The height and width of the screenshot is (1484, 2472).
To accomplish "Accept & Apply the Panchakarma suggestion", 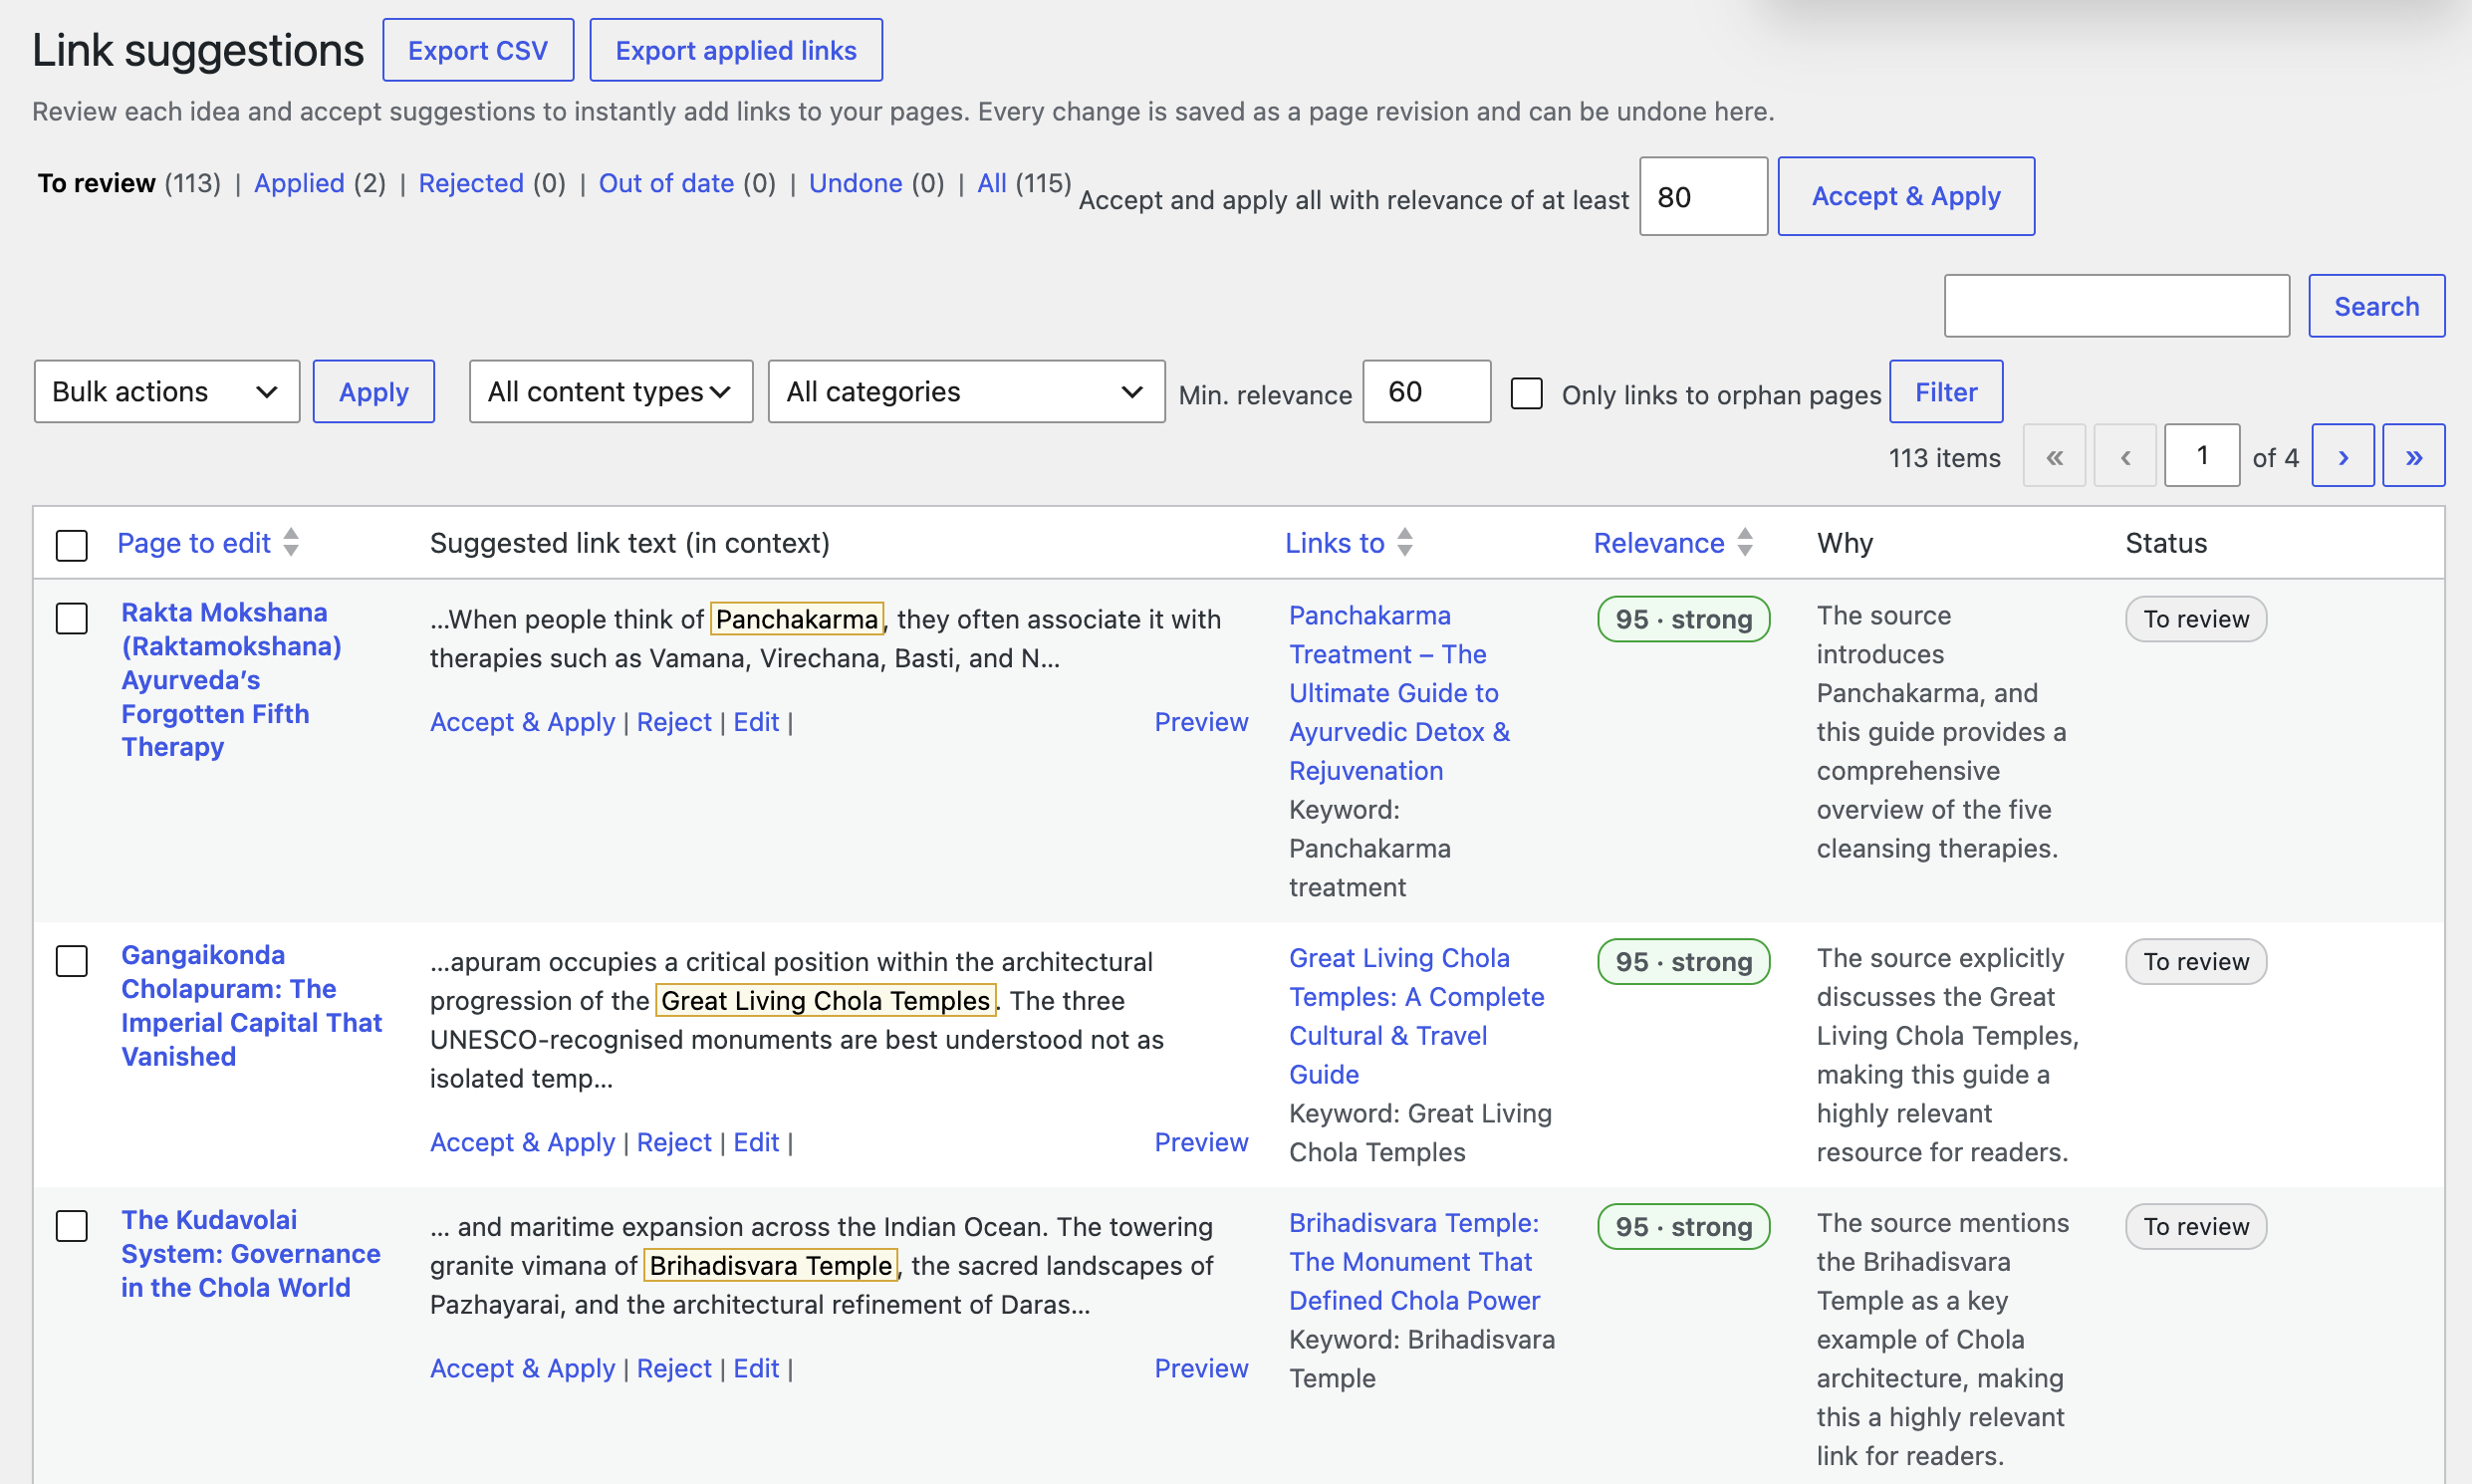I will [x=522, y=722].
